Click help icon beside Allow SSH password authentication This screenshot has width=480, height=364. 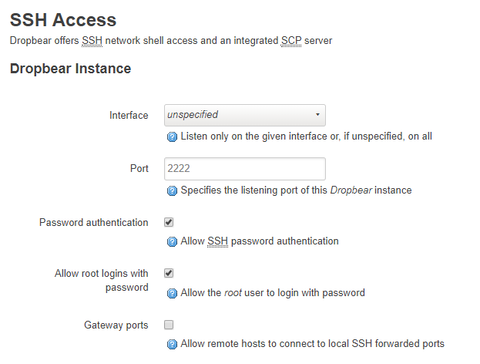172,242
